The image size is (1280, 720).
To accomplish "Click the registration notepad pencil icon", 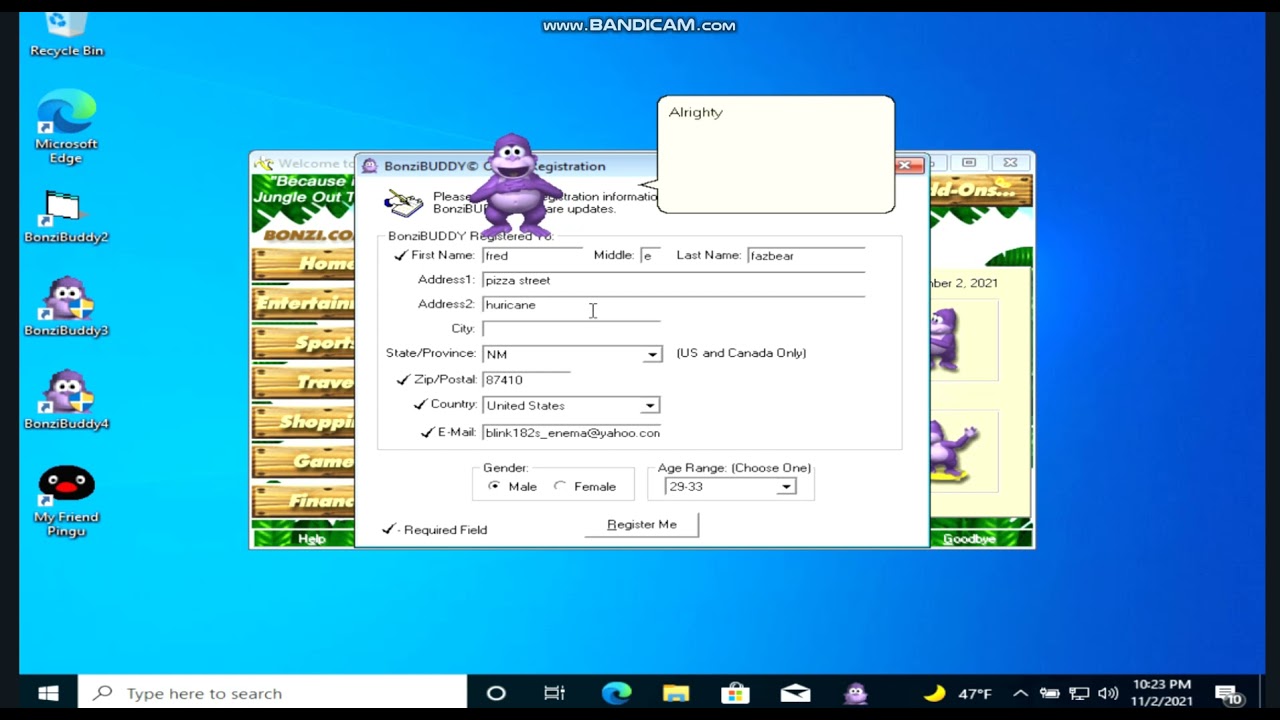I will click(x=404, y=202).
